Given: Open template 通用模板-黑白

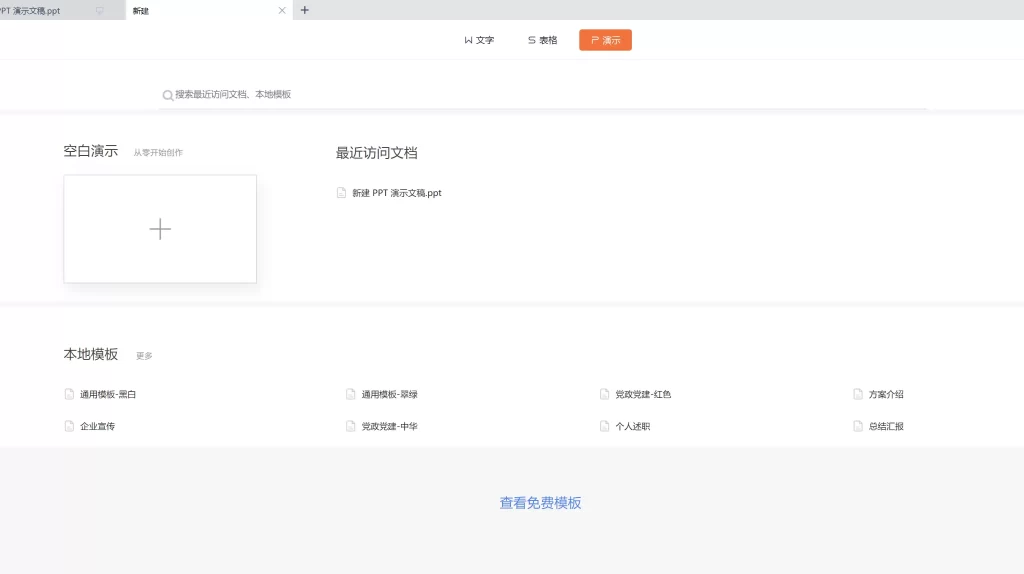Looking at the screenshot, I should click(x=108, y=394).
